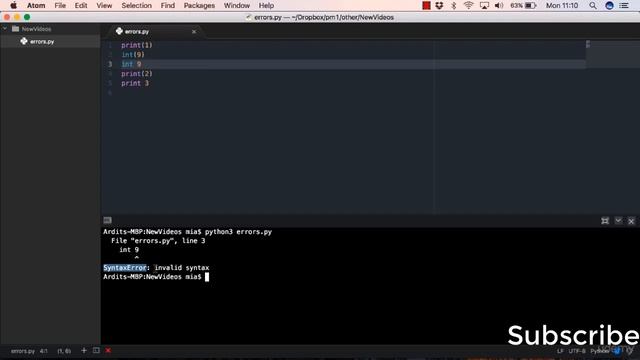The width and height of the screenshot is (640, 360).
Task: Maximize the terminal panel
Action: [x=605, y=221]
